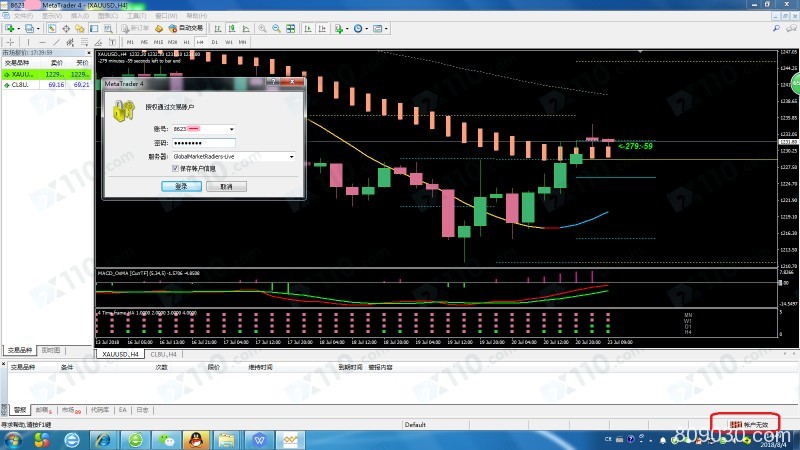Expand the Templates dropdown arrow
The height and width of the screenshot is (450, 800).
point(386,29)
